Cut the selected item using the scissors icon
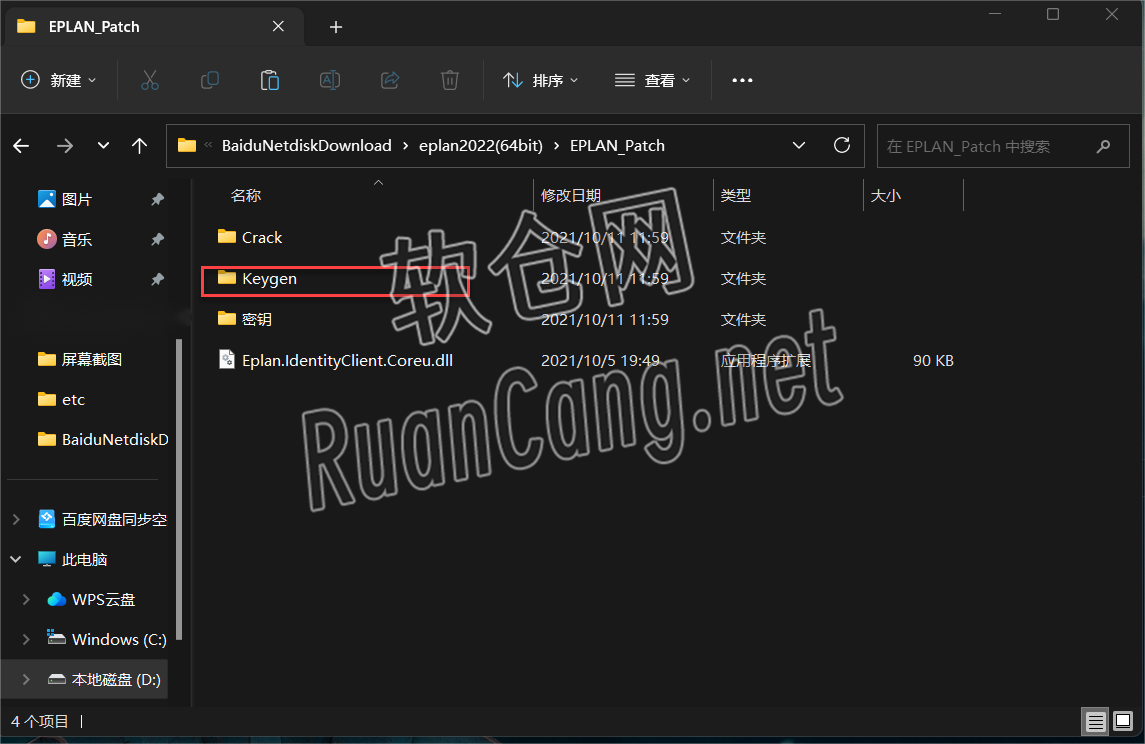Viewport: 1145px width, 744px height. (149, 80)
